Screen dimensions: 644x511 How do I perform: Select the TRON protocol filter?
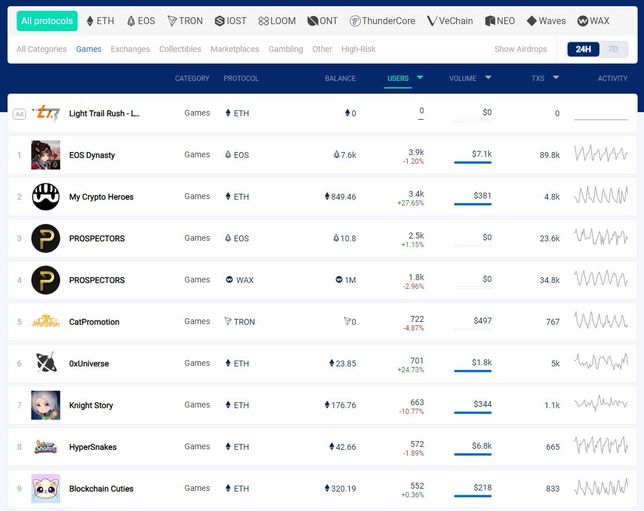click(185, 21)
